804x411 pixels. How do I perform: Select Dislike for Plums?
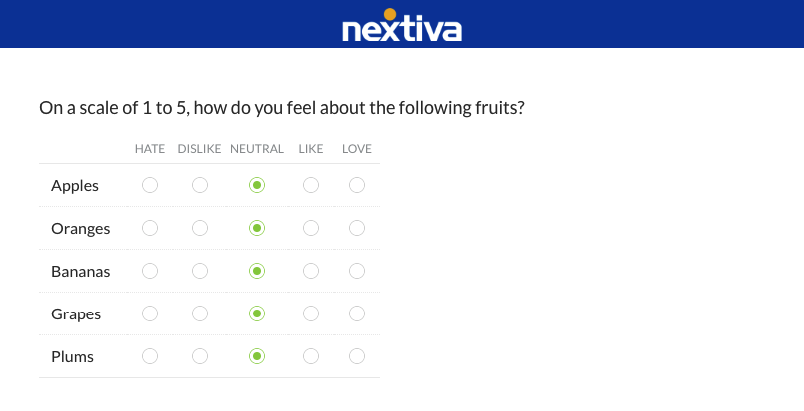[200, 356]
